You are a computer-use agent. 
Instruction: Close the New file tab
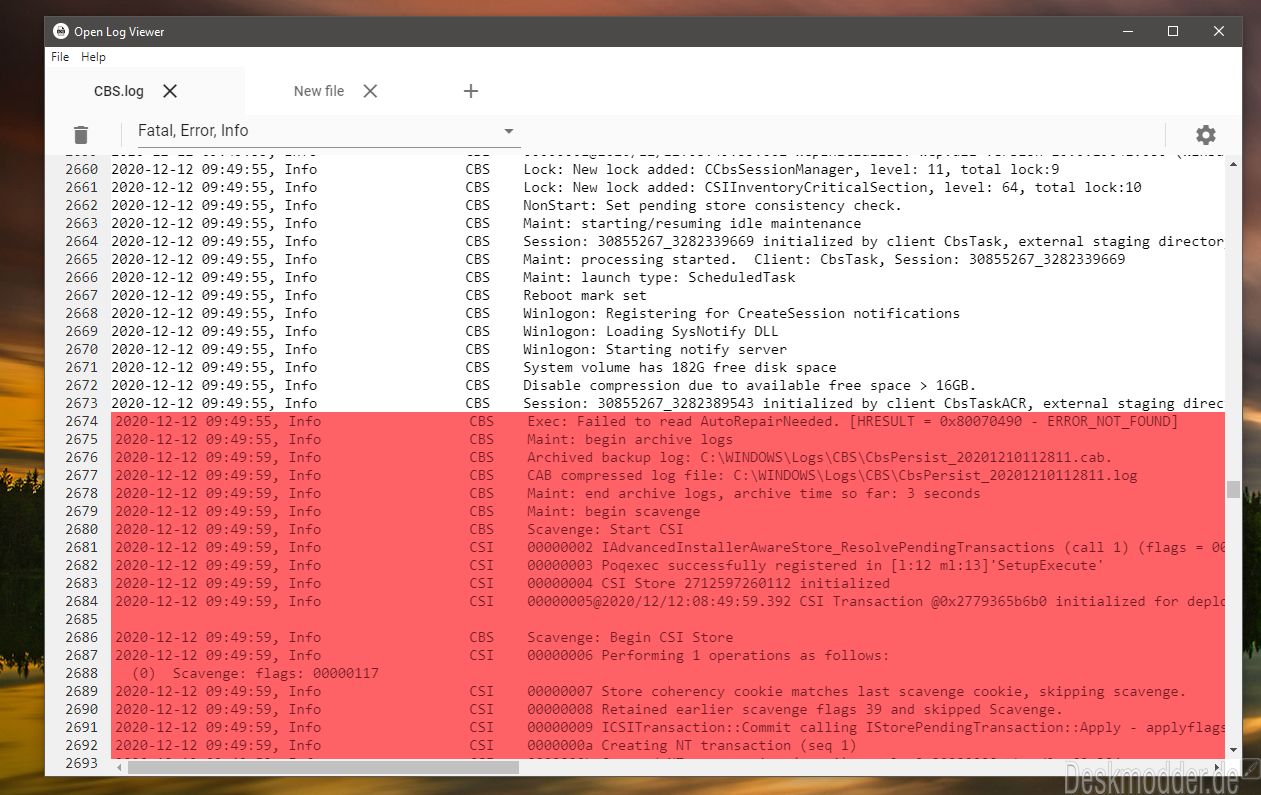[370, 91]
